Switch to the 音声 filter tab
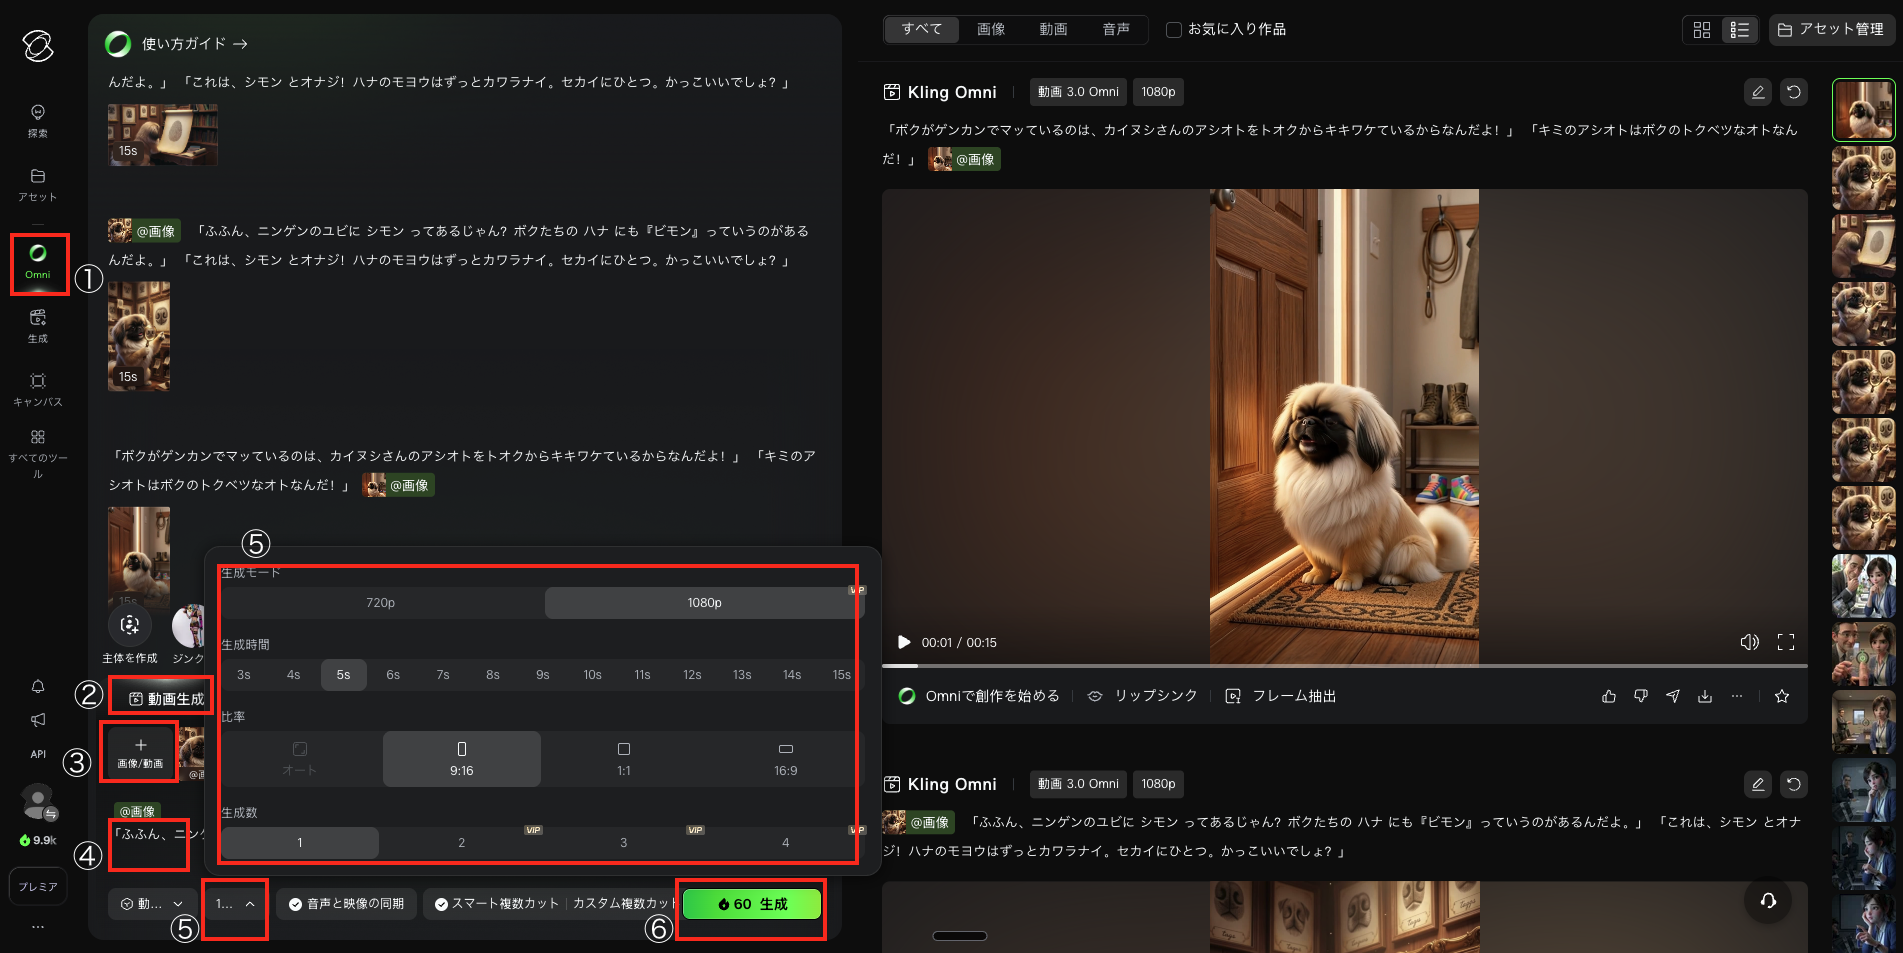This screenshot has width=1903, height=953. pos(1116,30)
